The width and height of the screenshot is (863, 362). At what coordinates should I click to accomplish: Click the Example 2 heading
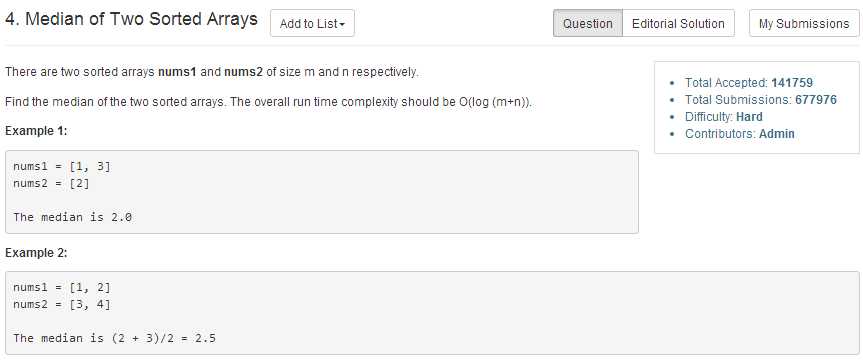[x=36, y=253]
